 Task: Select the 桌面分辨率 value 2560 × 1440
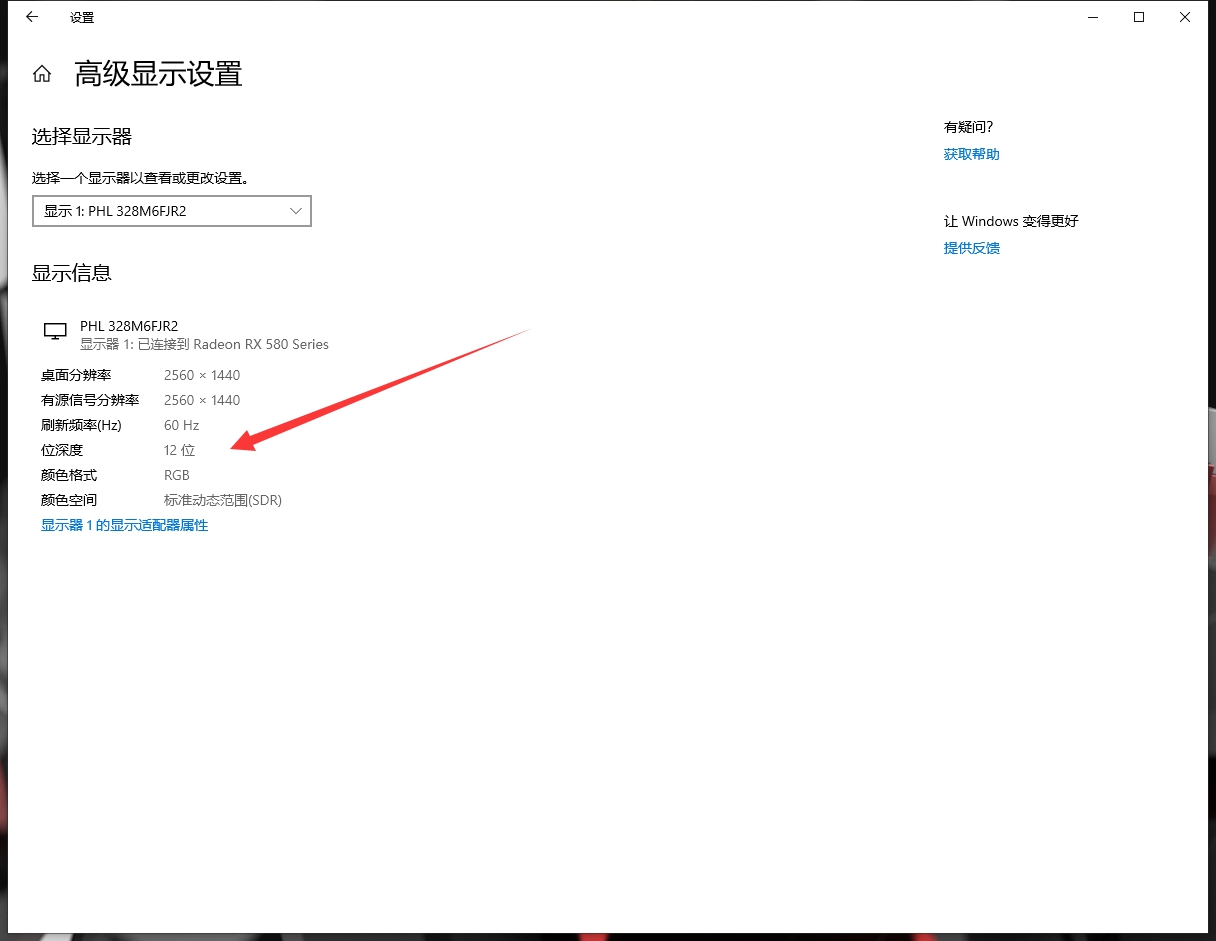(x=202, y=374)
